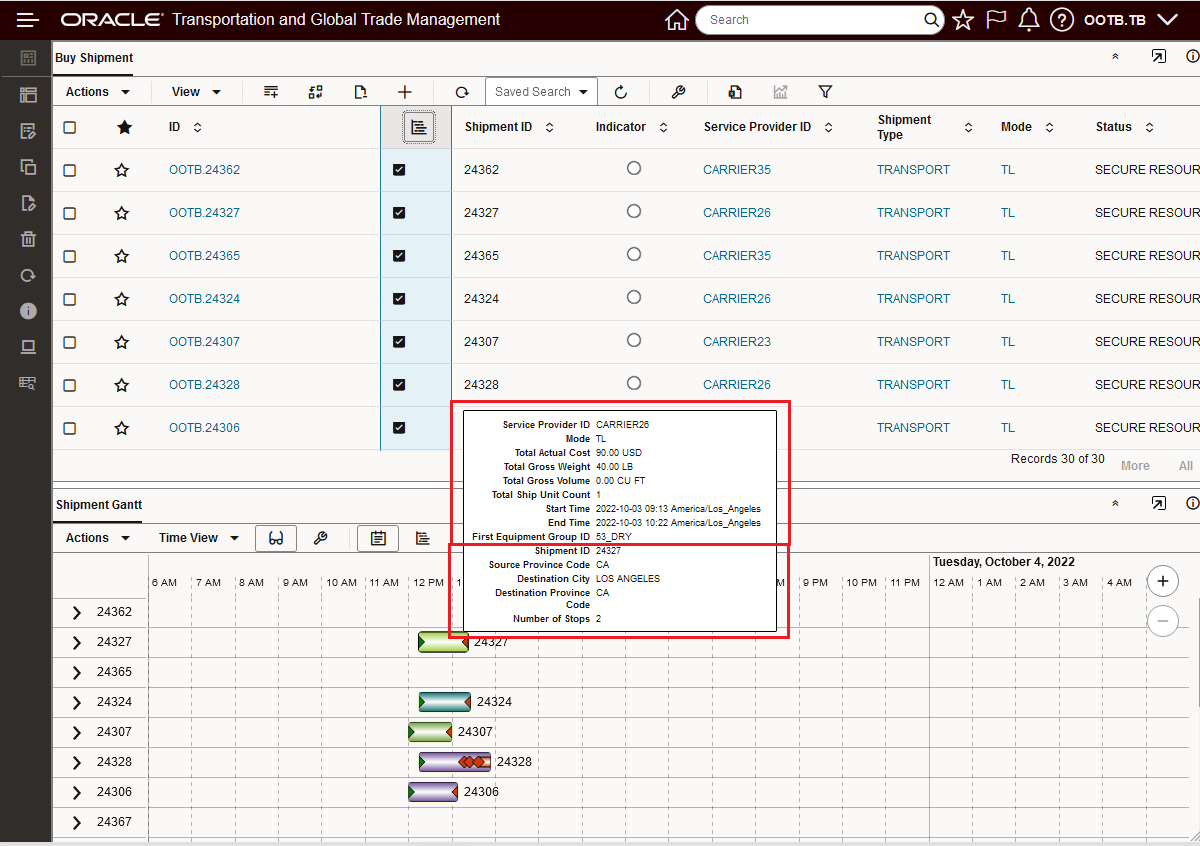1200x846 pixels.
Task: Click the wrench icon in Shipment Gantt toolbar
Action: click(x=321, y=538)
